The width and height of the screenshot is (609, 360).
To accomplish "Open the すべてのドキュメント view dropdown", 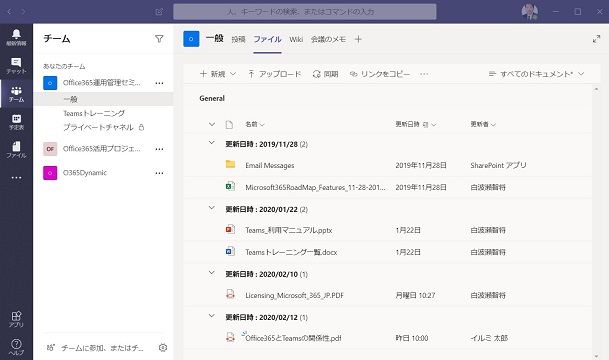I will (x=536, y=74).
